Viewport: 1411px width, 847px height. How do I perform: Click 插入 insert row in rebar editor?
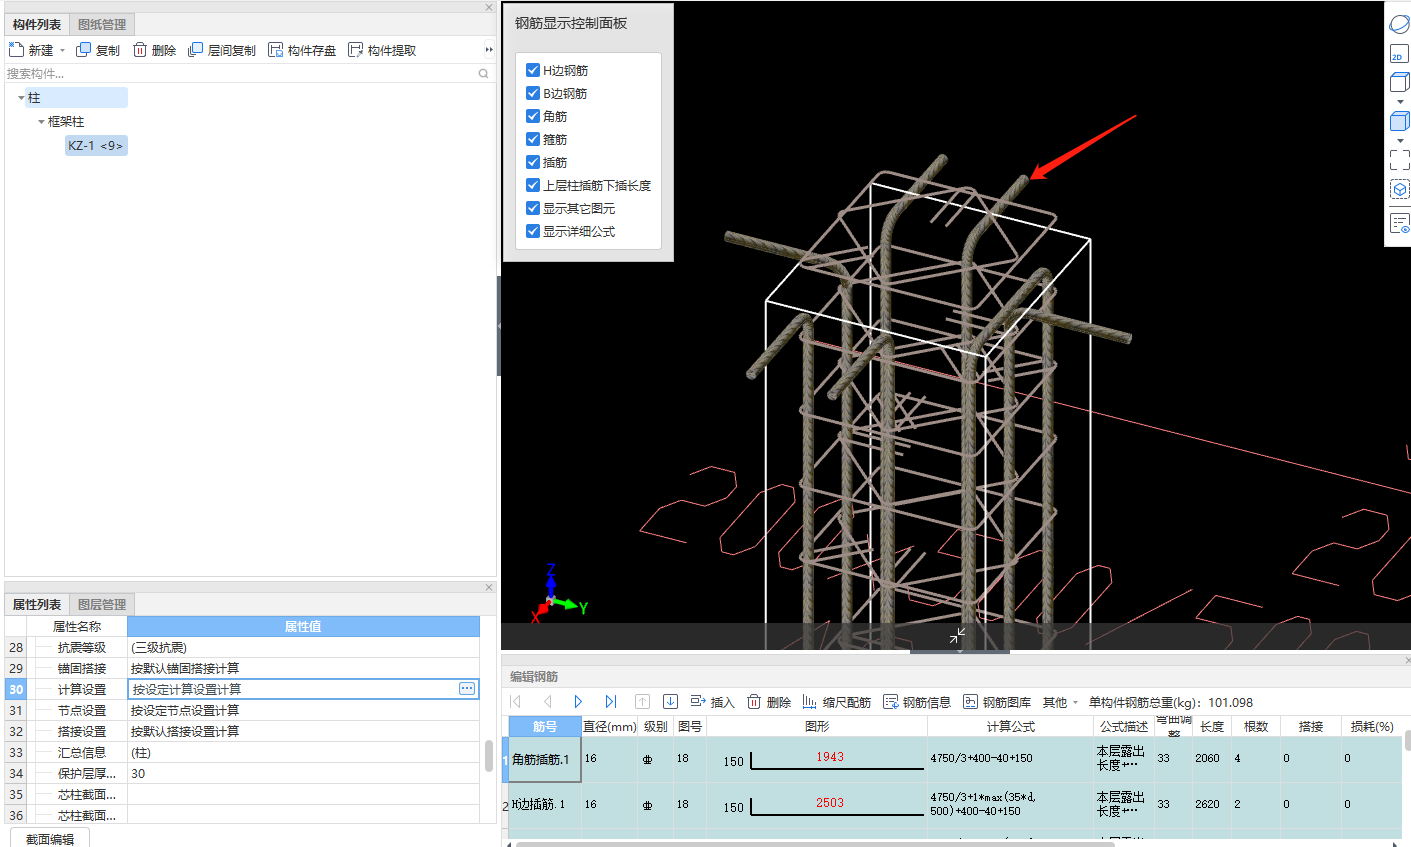[712, 702]
